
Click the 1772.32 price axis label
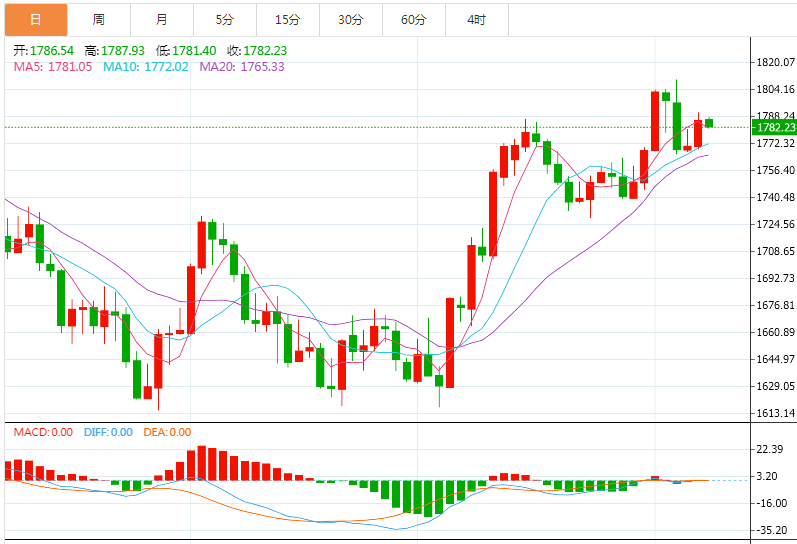(776, 143)
